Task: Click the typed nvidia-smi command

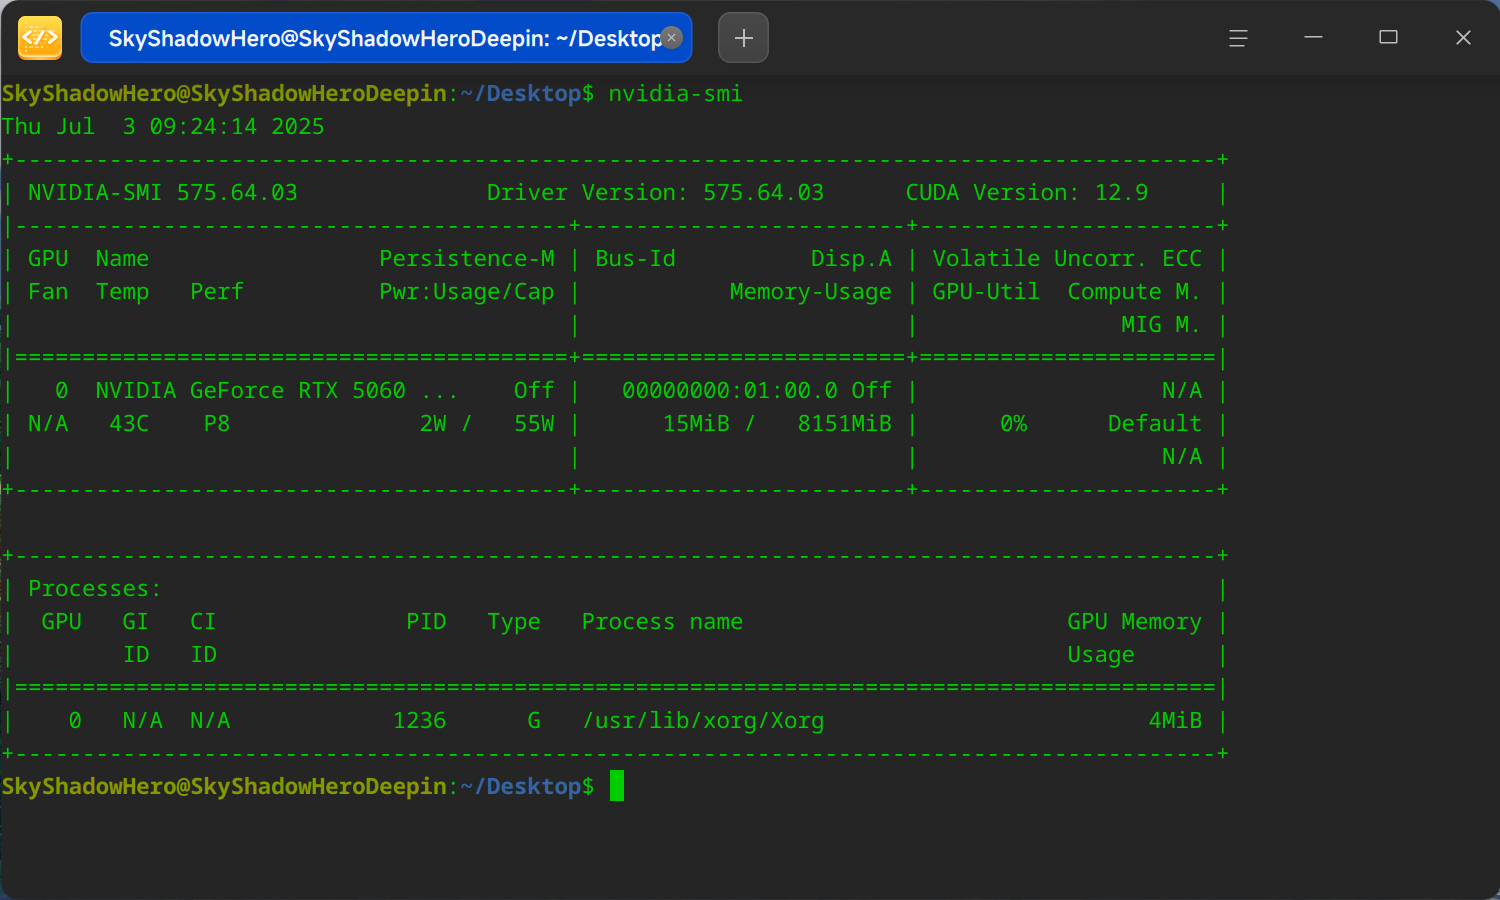Action: click(x=675, y=94)
